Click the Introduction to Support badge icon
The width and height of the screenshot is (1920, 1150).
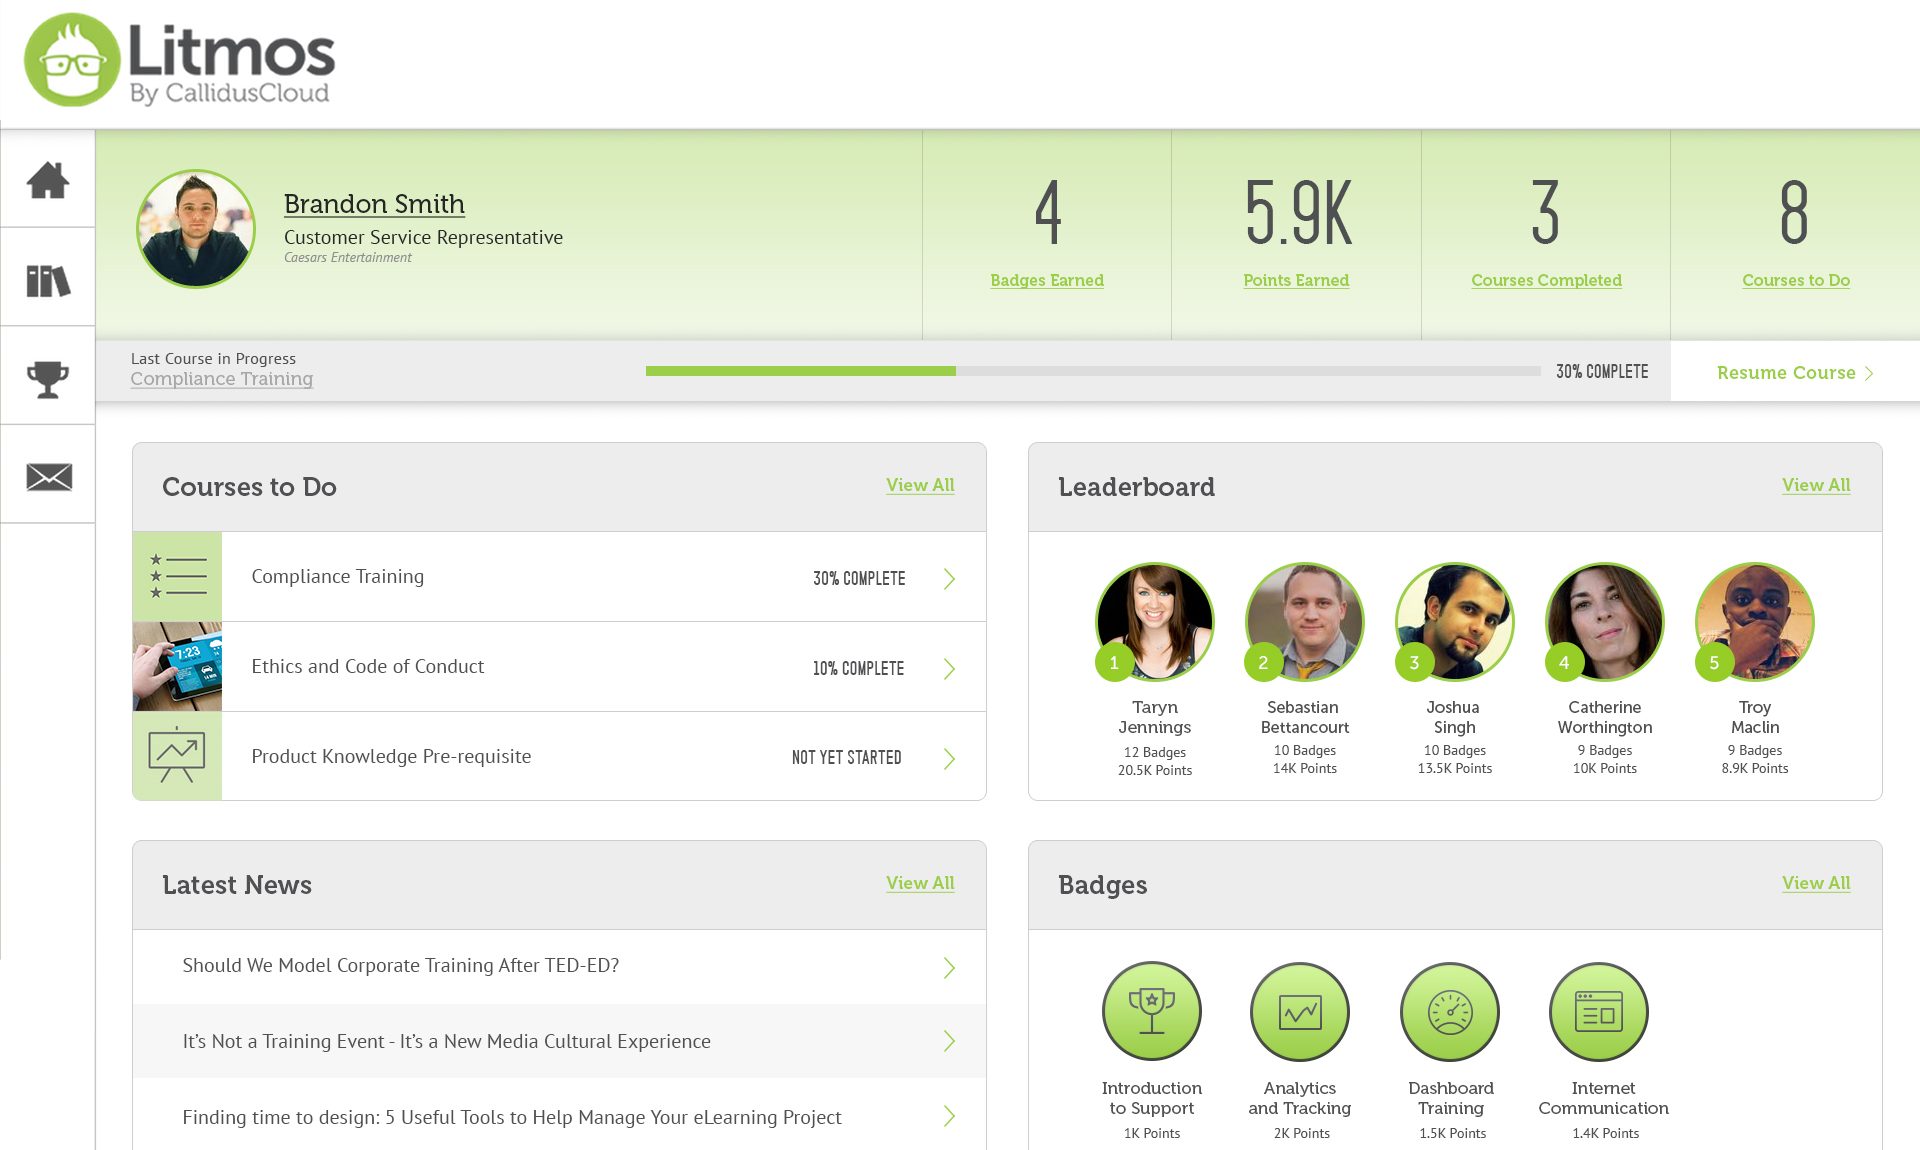pos(1151,1010)
